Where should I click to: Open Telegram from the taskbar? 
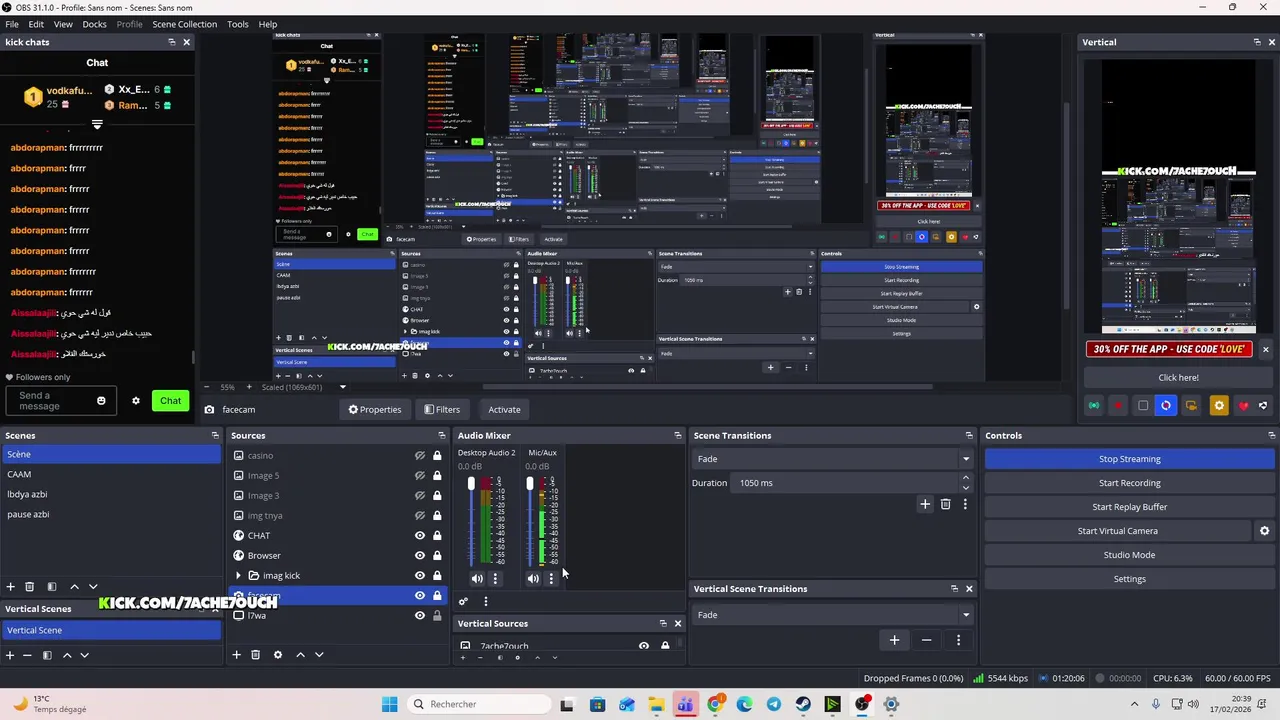[774, 704]
